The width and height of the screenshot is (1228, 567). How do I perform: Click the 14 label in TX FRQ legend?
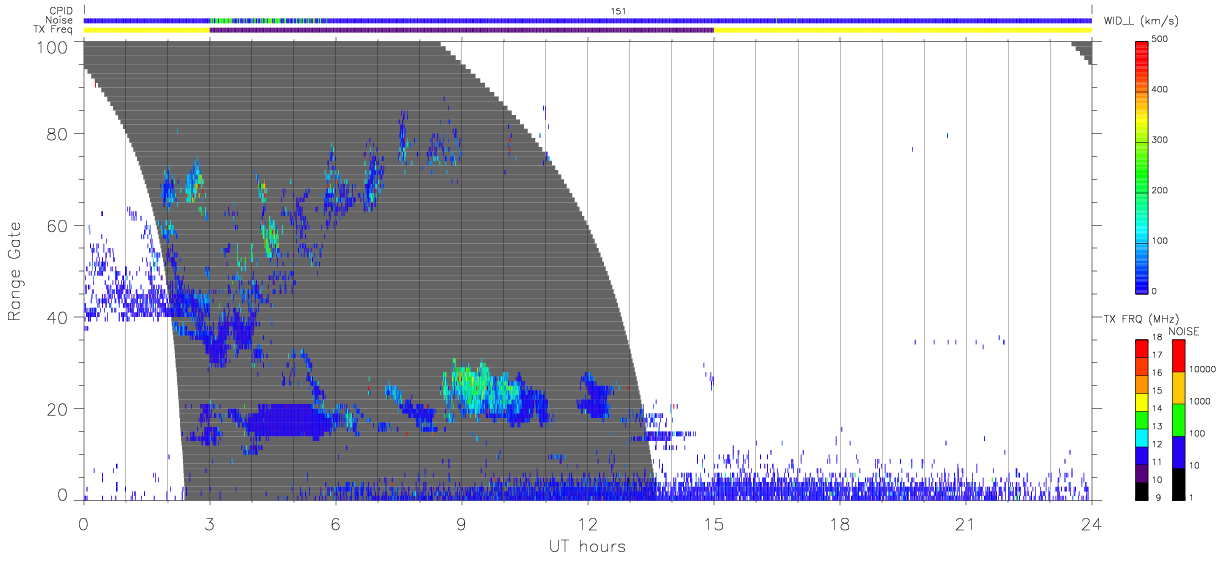[x=1158, y=409]
